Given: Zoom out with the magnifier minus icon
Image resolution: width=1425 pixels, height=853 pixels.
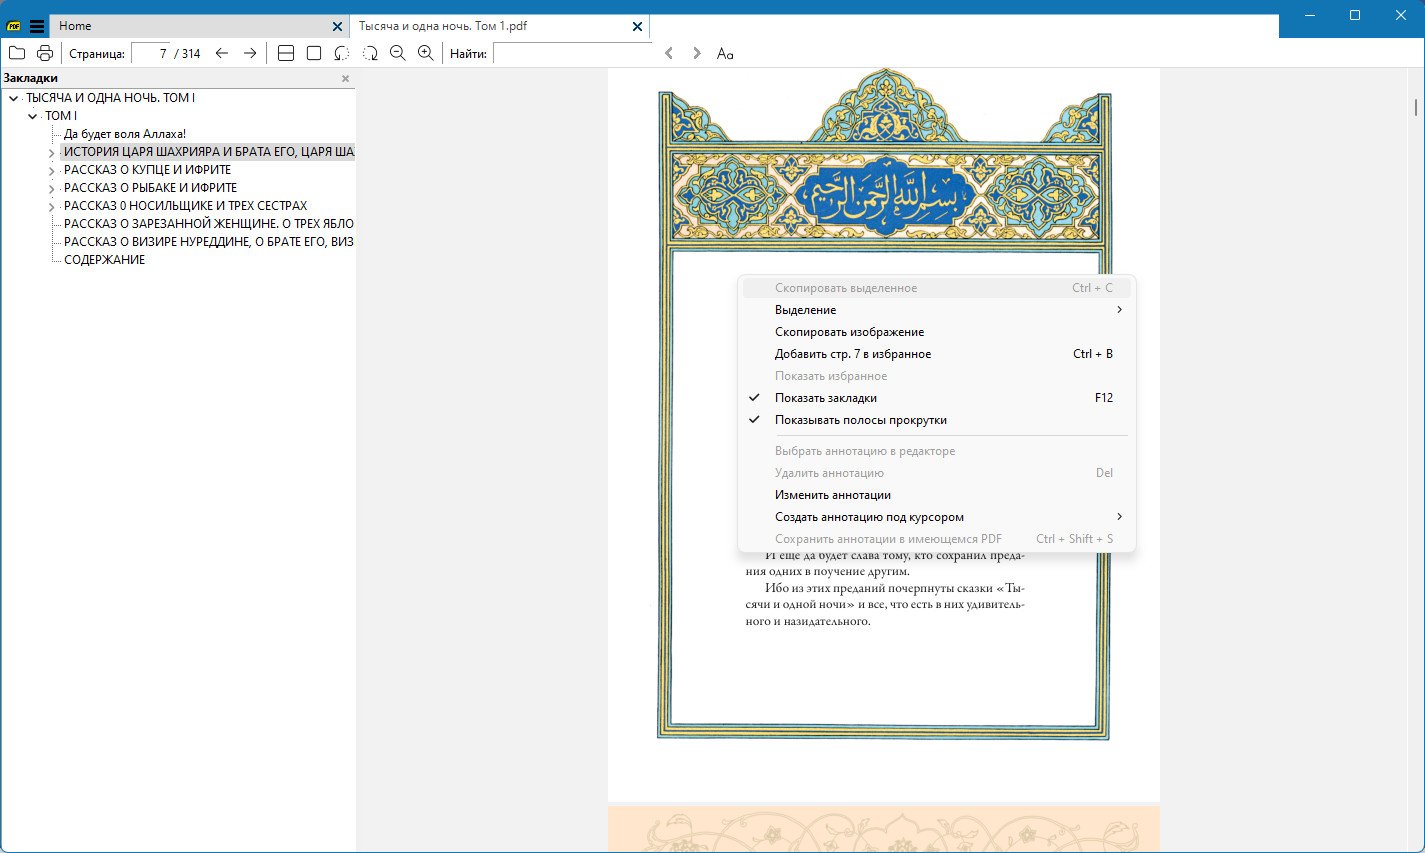Looking at the screenshot, I should coord(398,53).
